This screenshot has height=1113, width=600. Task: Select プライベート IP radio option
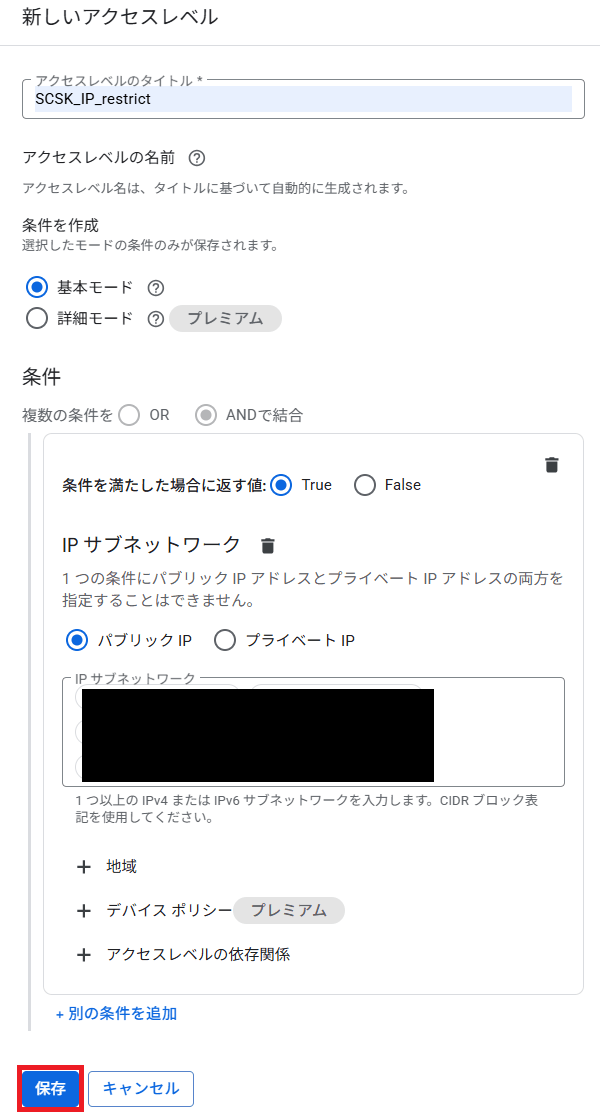click(x=225, y=640)
